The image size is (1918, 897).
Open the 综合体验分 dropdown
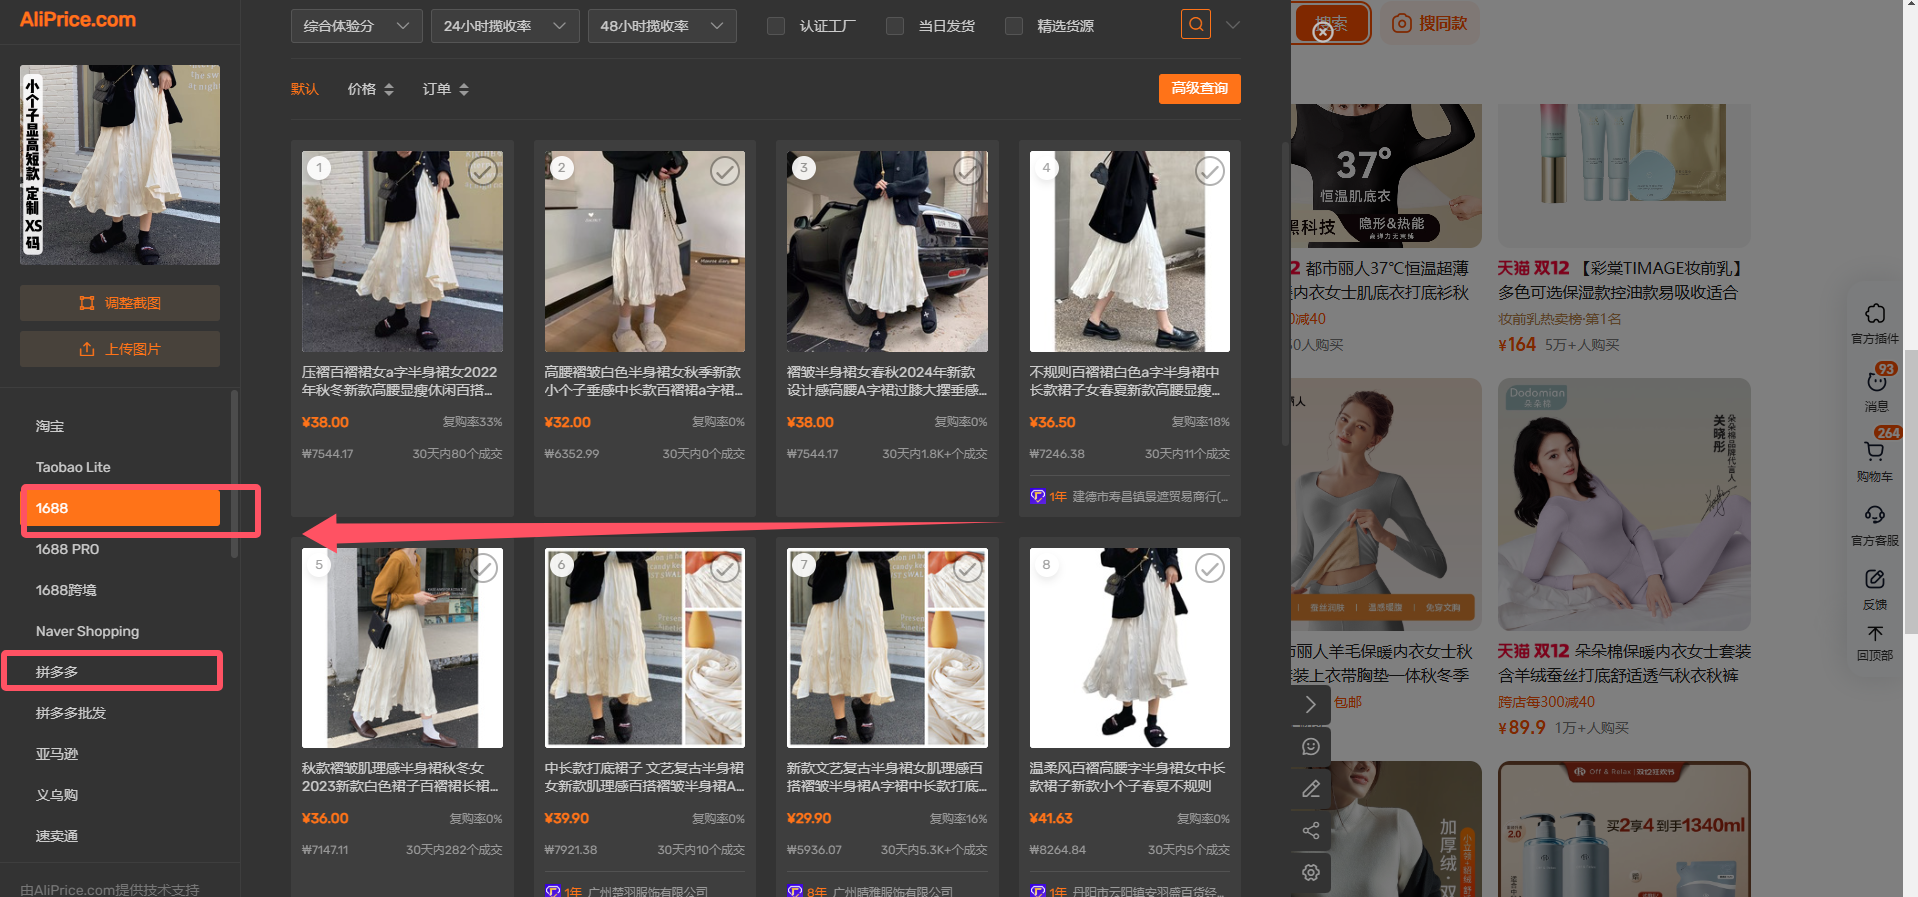click(x=356, y=26)
